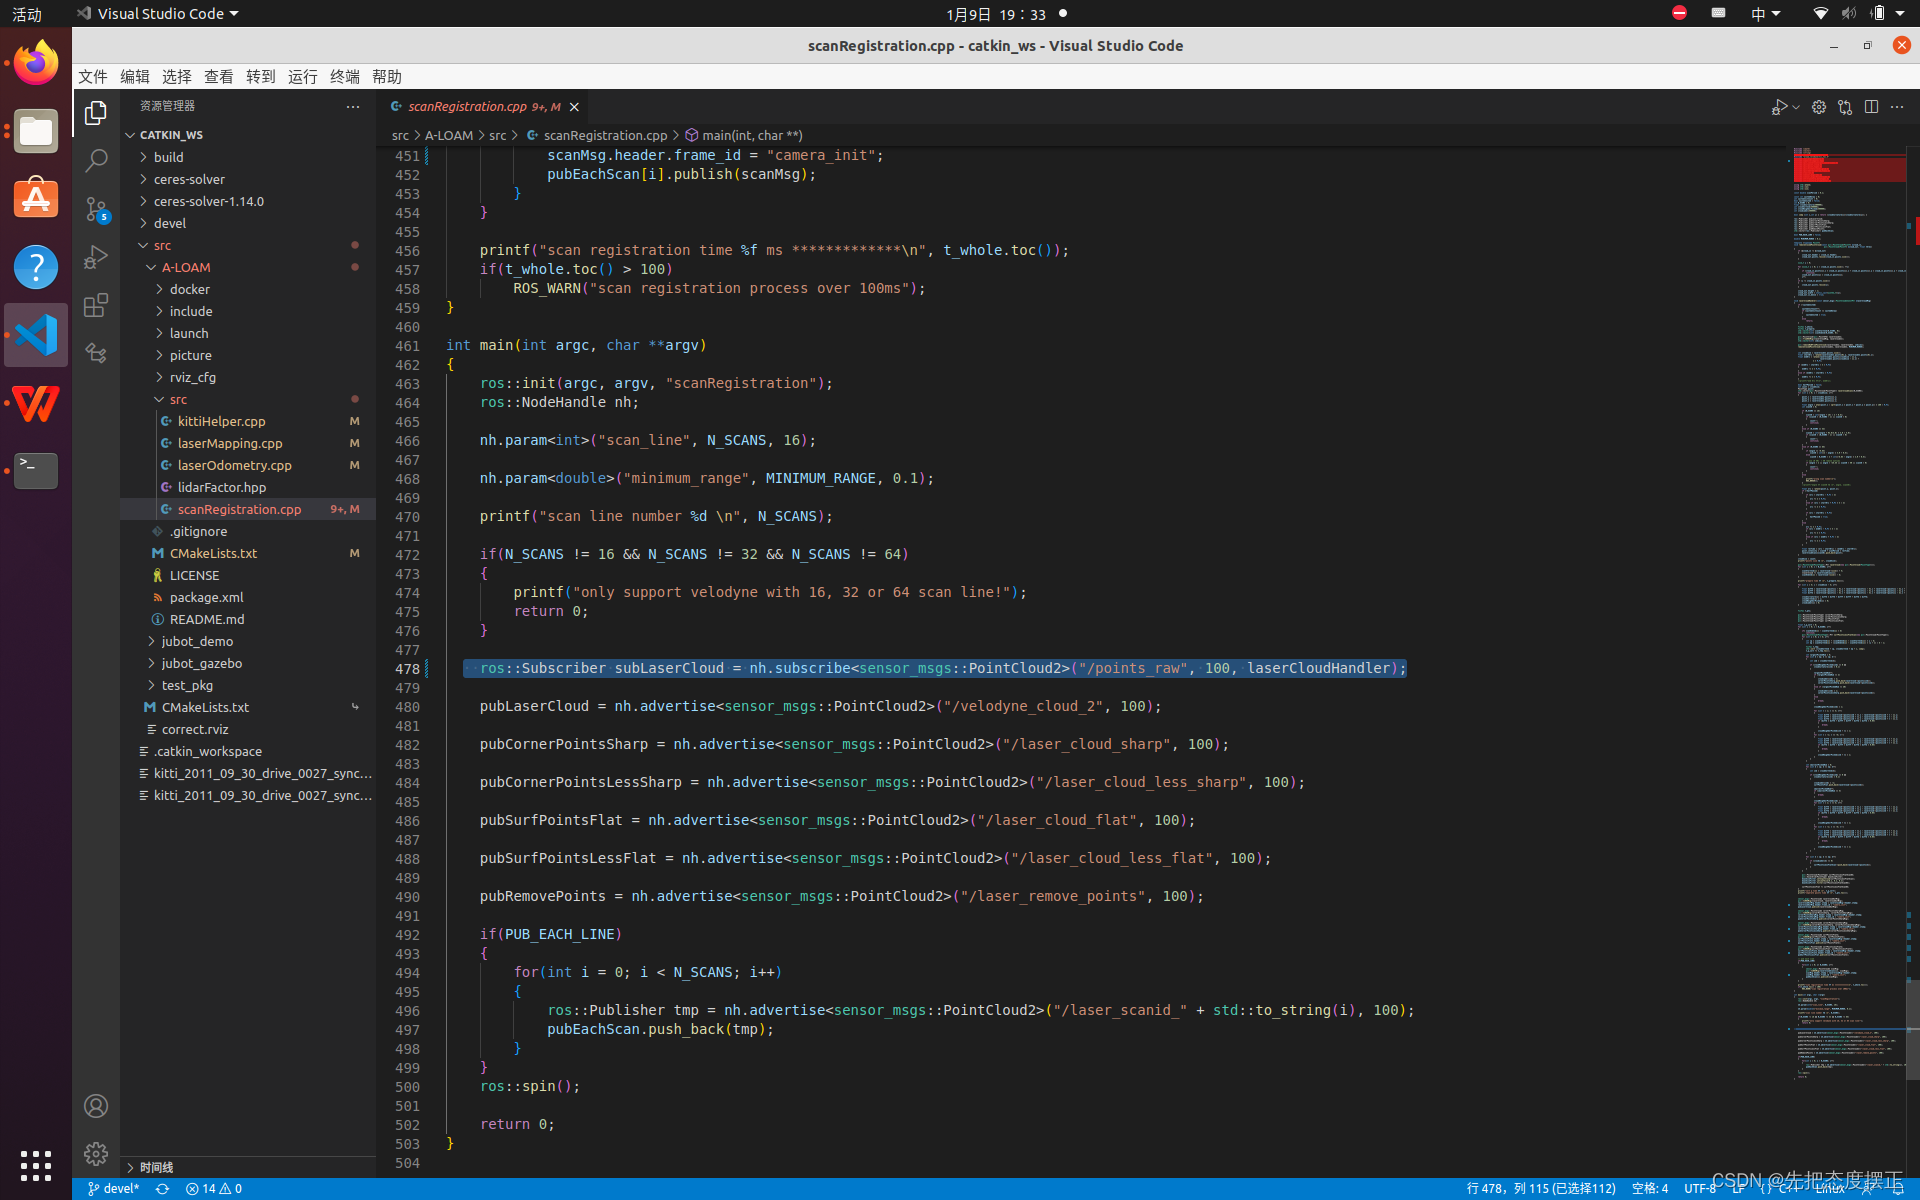Close the scanRegistration.cpp tab

point(574,107)
